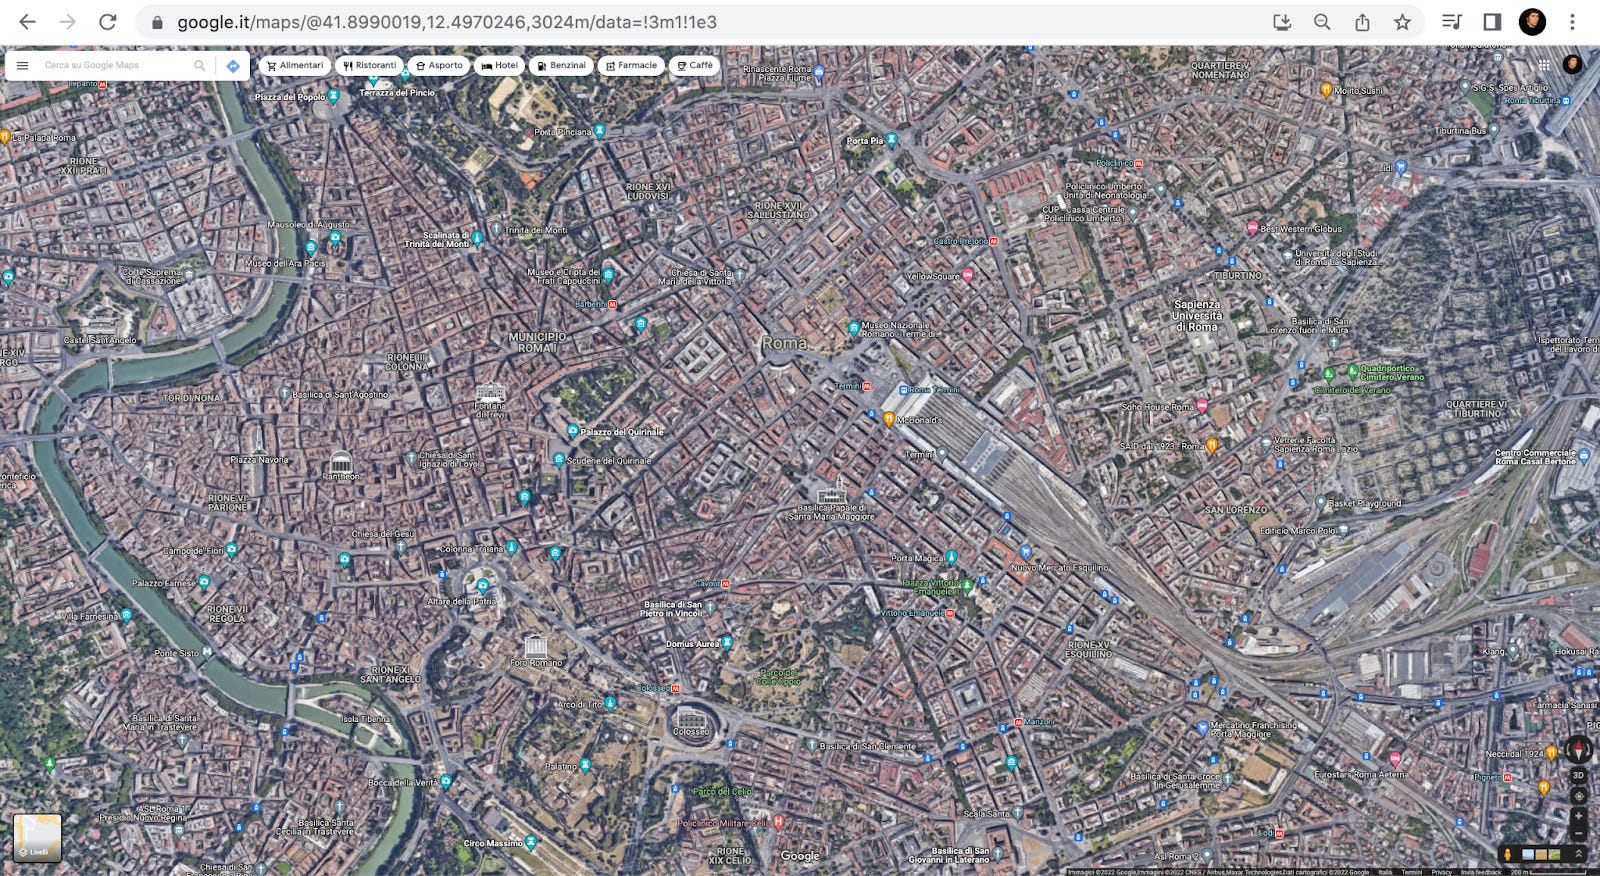This screenshot has width=1600, height=876.
Task: Open the Google account avatar on the map
Action: tap(1573, 65)
